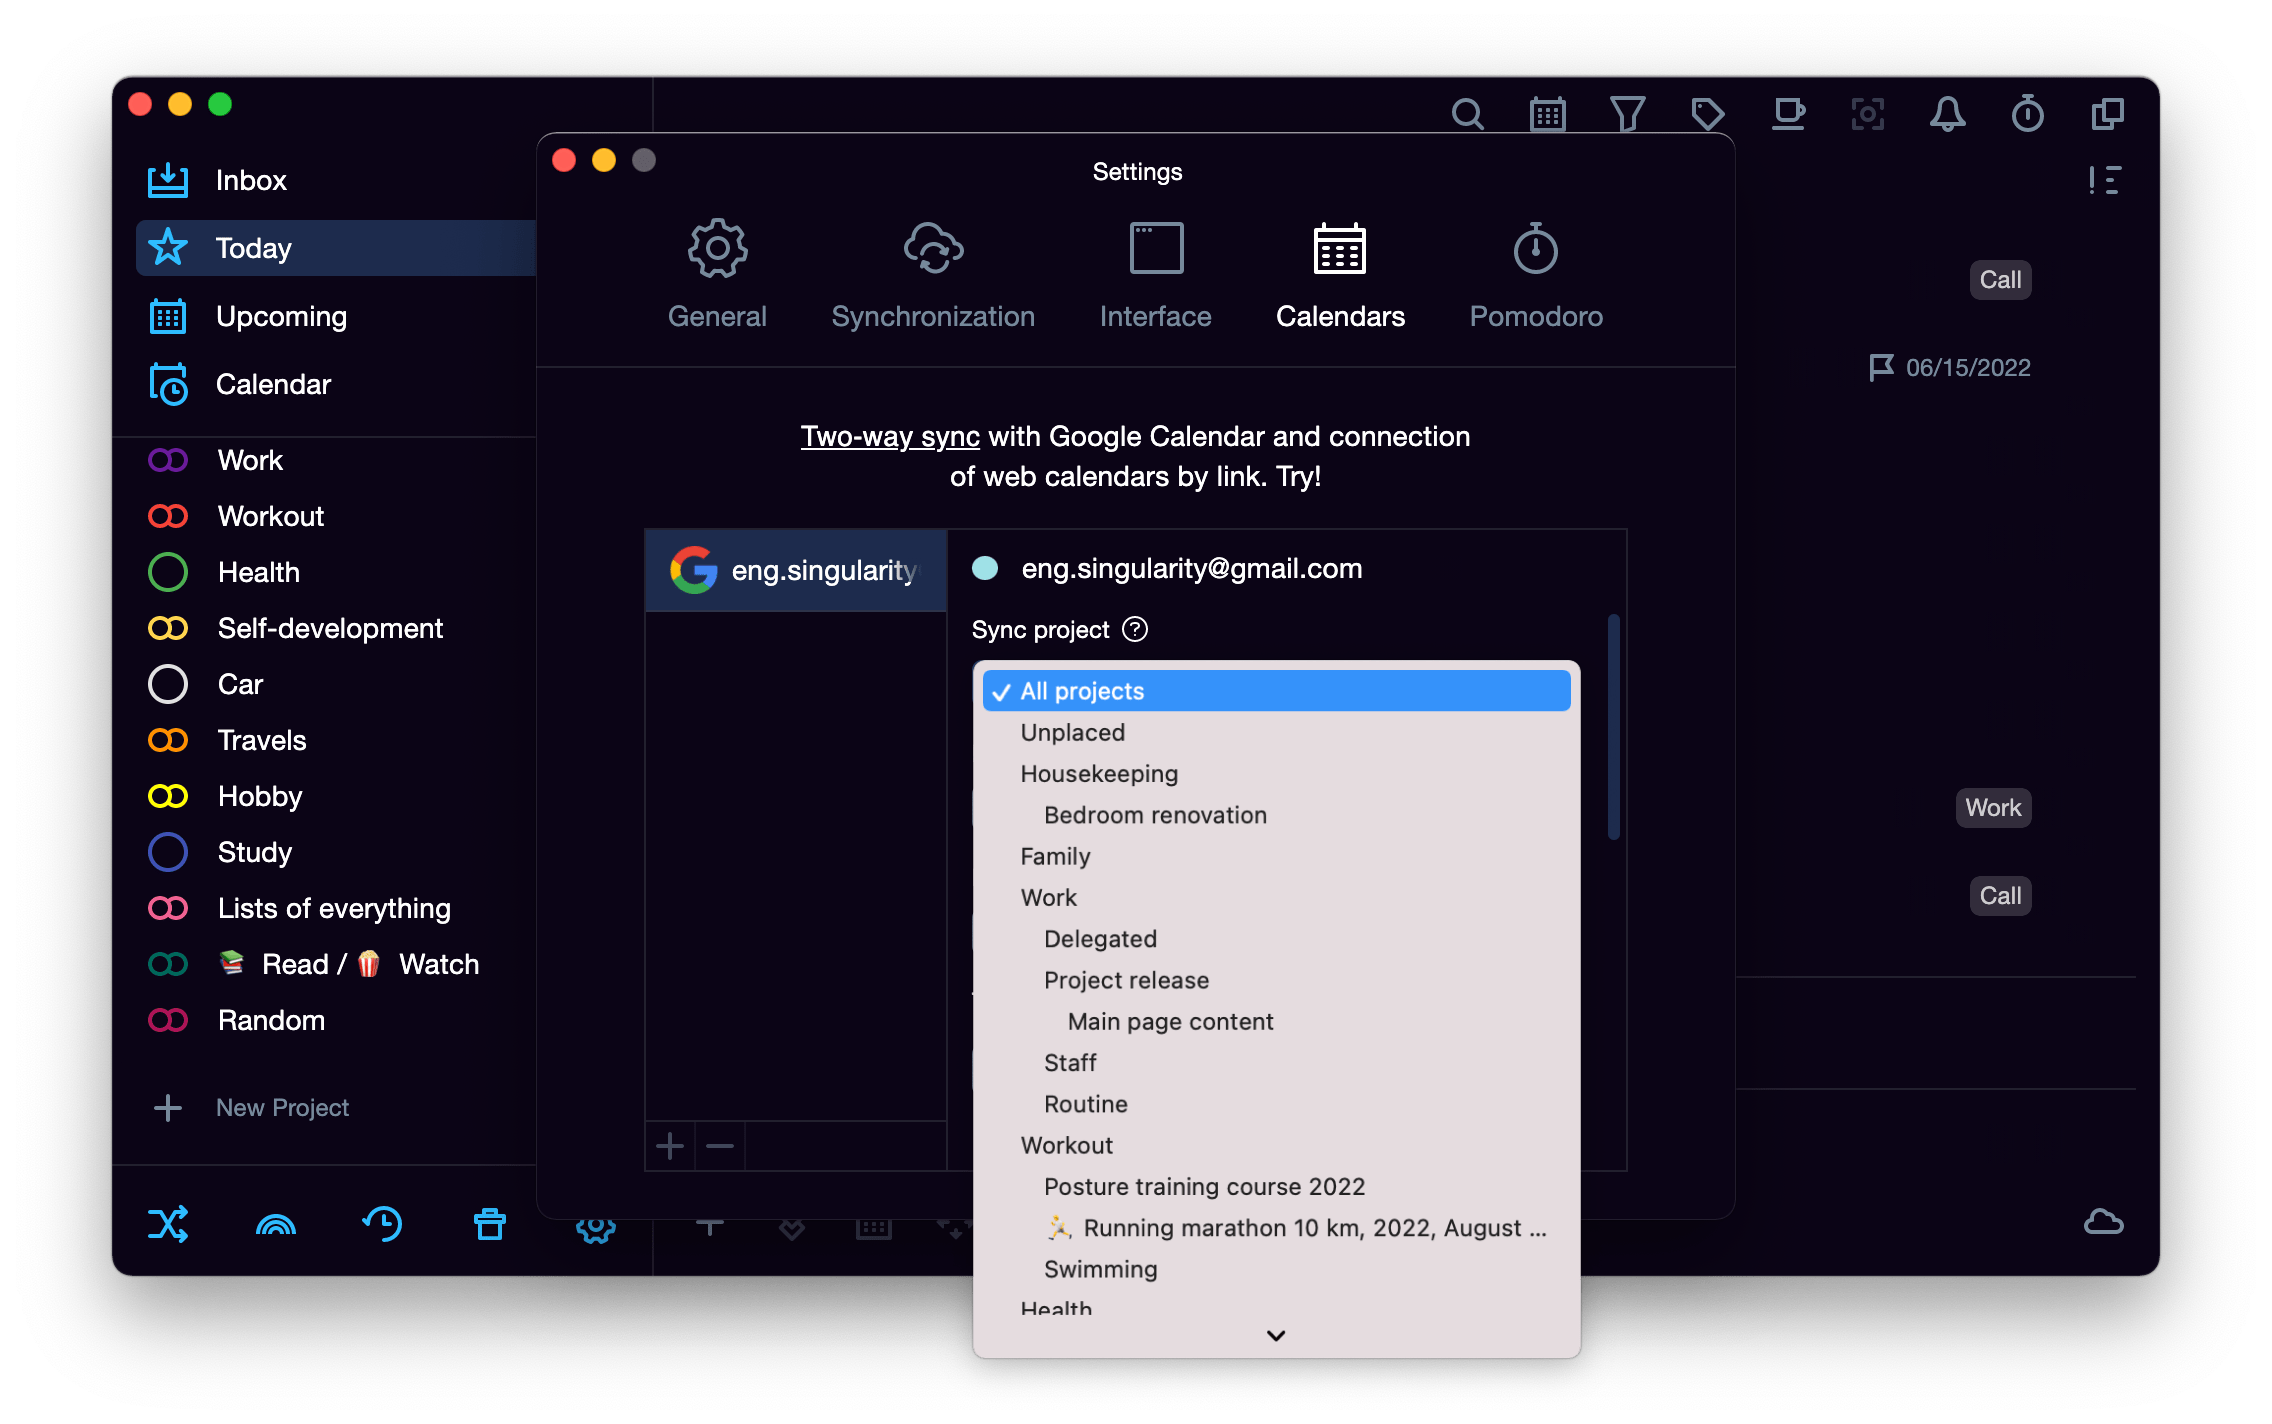
Task: Choose Housekeeping in sync project list
Action: click(1276, 773)
